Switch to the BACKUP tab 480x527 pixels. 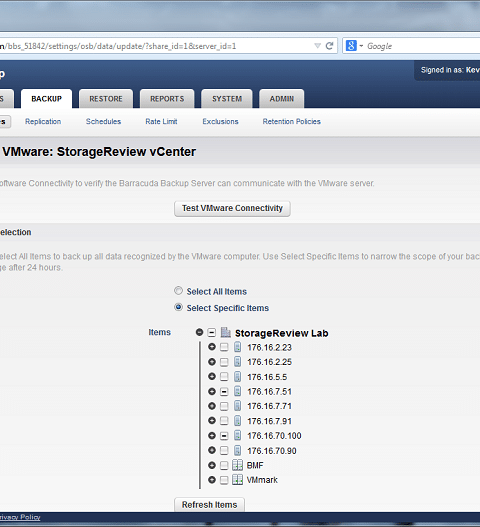point(46,98)
